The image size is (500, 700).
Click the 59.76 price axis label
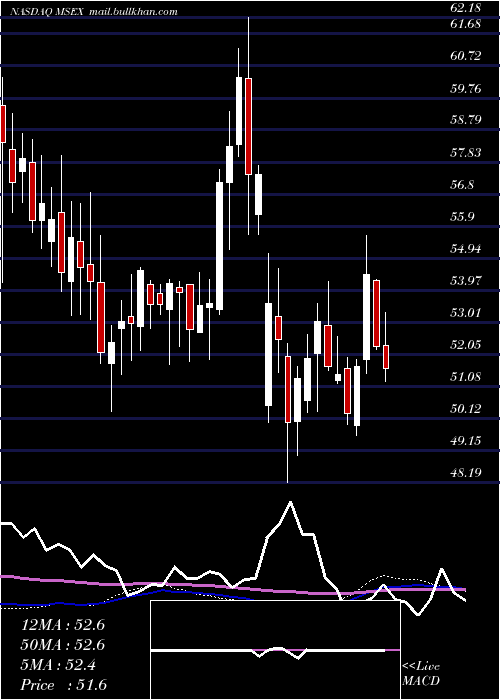tap(466, 88)
